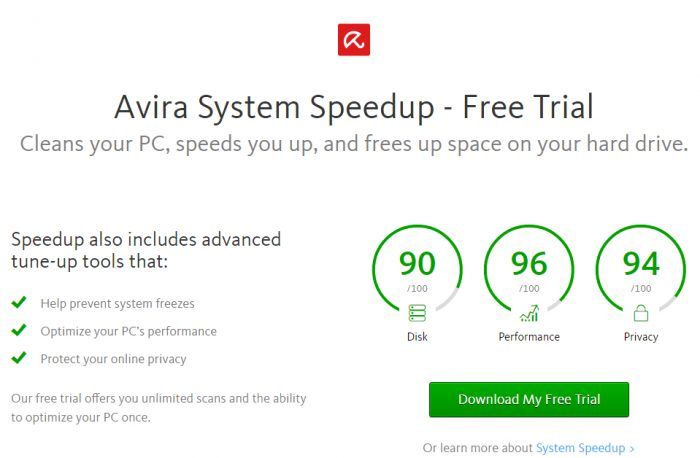Click the Help prevent system freezes text

coord(117,303)
